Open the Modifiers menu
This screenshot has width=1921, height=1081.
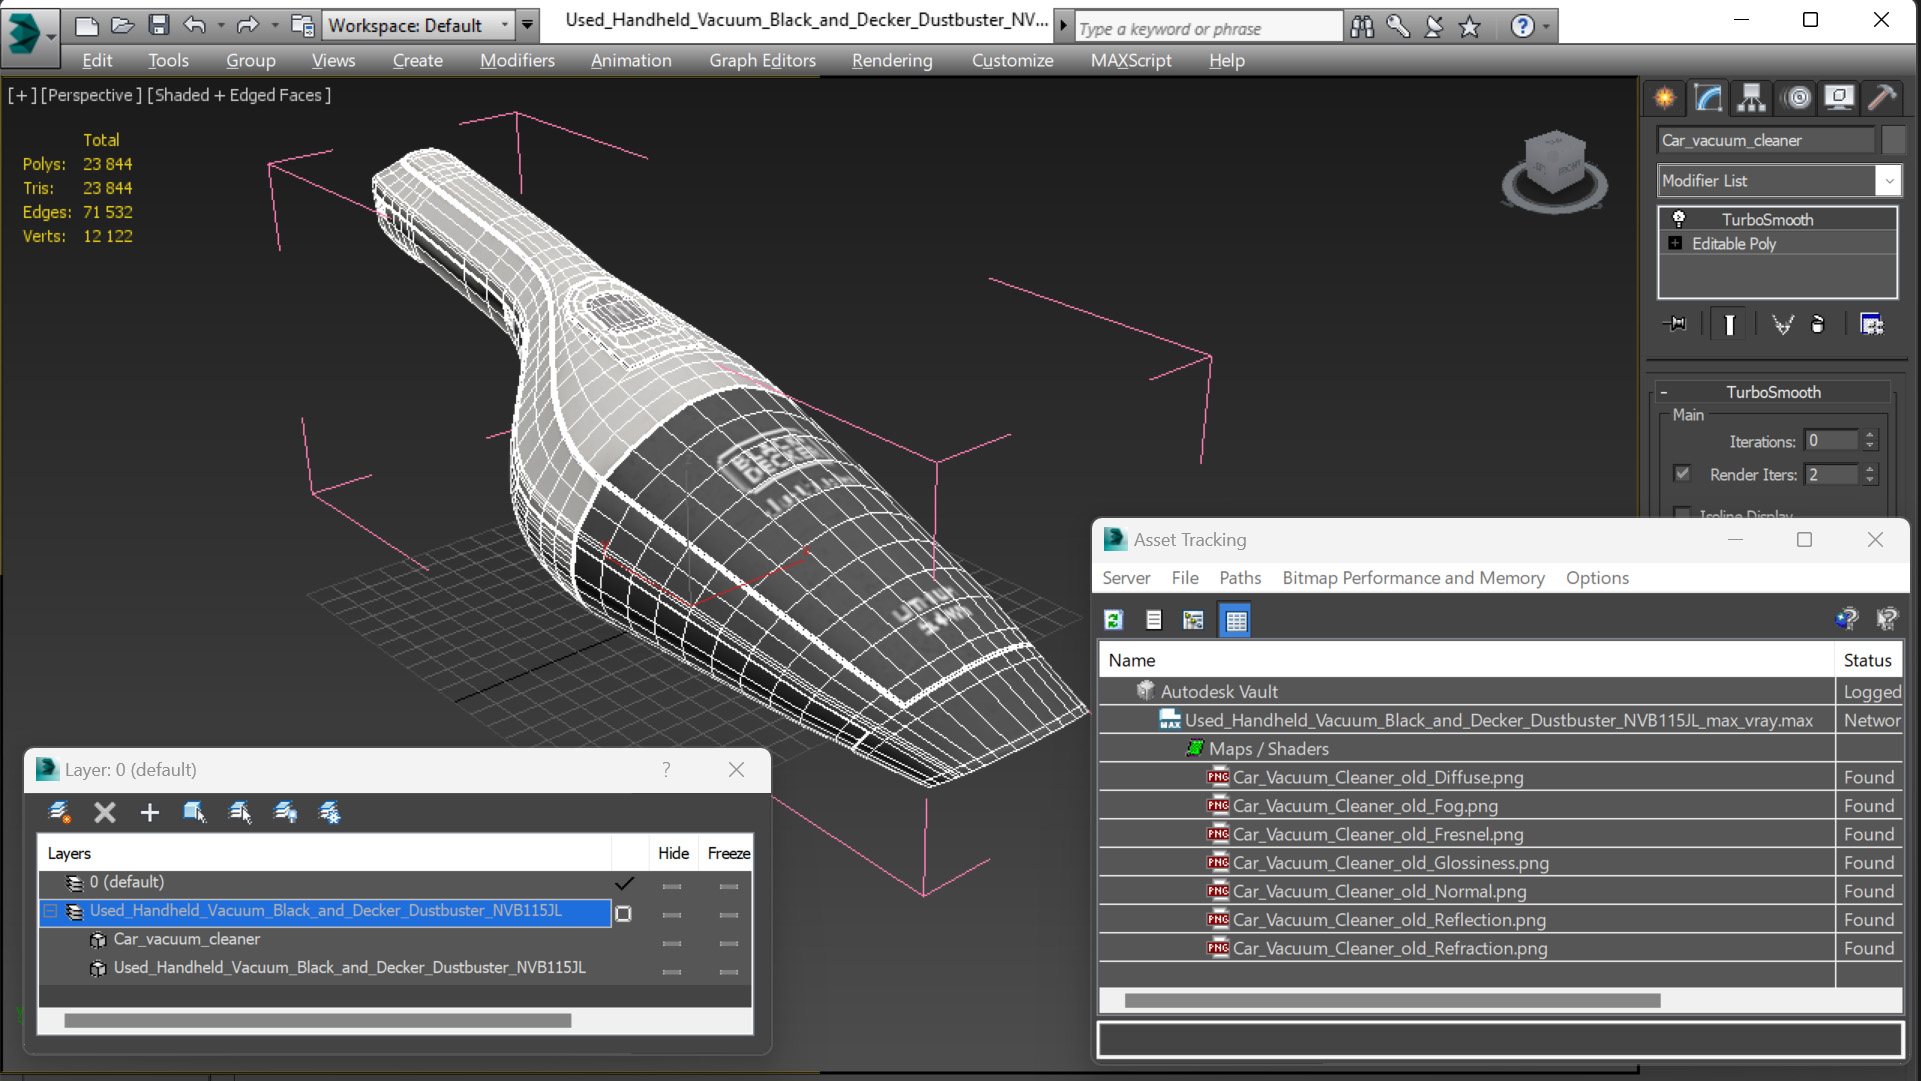click(x=517, y=61)
